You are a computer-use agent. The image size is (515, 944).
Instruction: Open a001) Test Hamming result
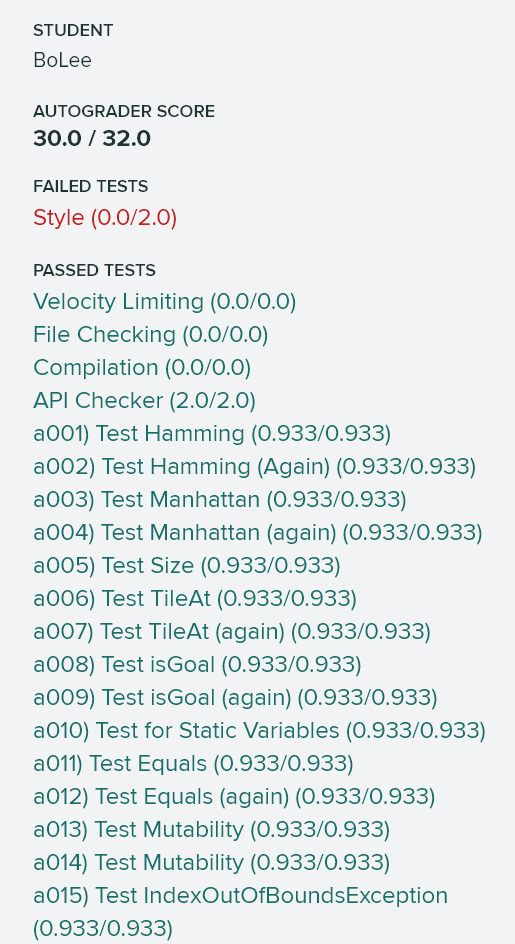pos(212,434)
